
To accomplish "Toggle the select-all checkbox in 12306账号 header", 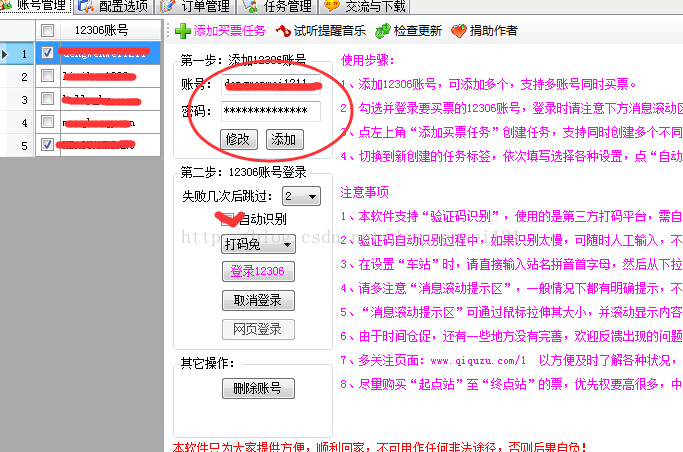I will [x=47, y=30].
